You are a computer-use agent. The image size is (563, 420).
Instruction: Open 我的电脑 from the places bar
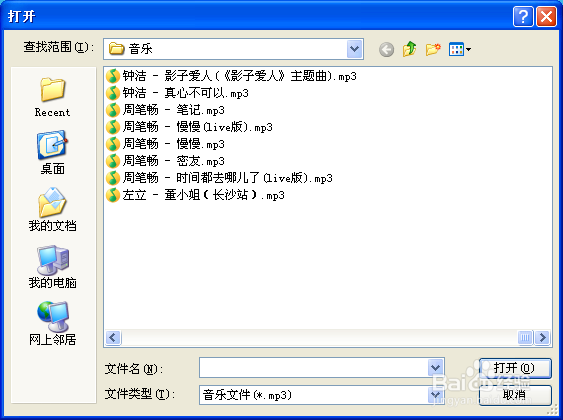click(52, 267)
